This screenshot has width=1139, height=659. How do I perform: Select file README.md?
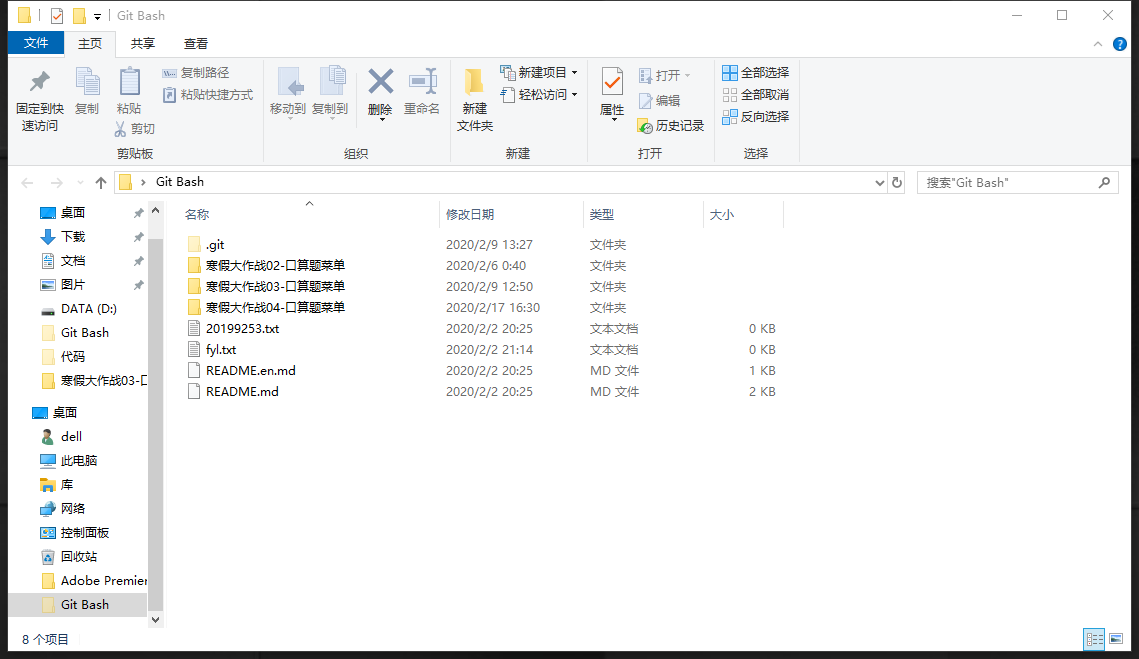(x=233, y=392)
